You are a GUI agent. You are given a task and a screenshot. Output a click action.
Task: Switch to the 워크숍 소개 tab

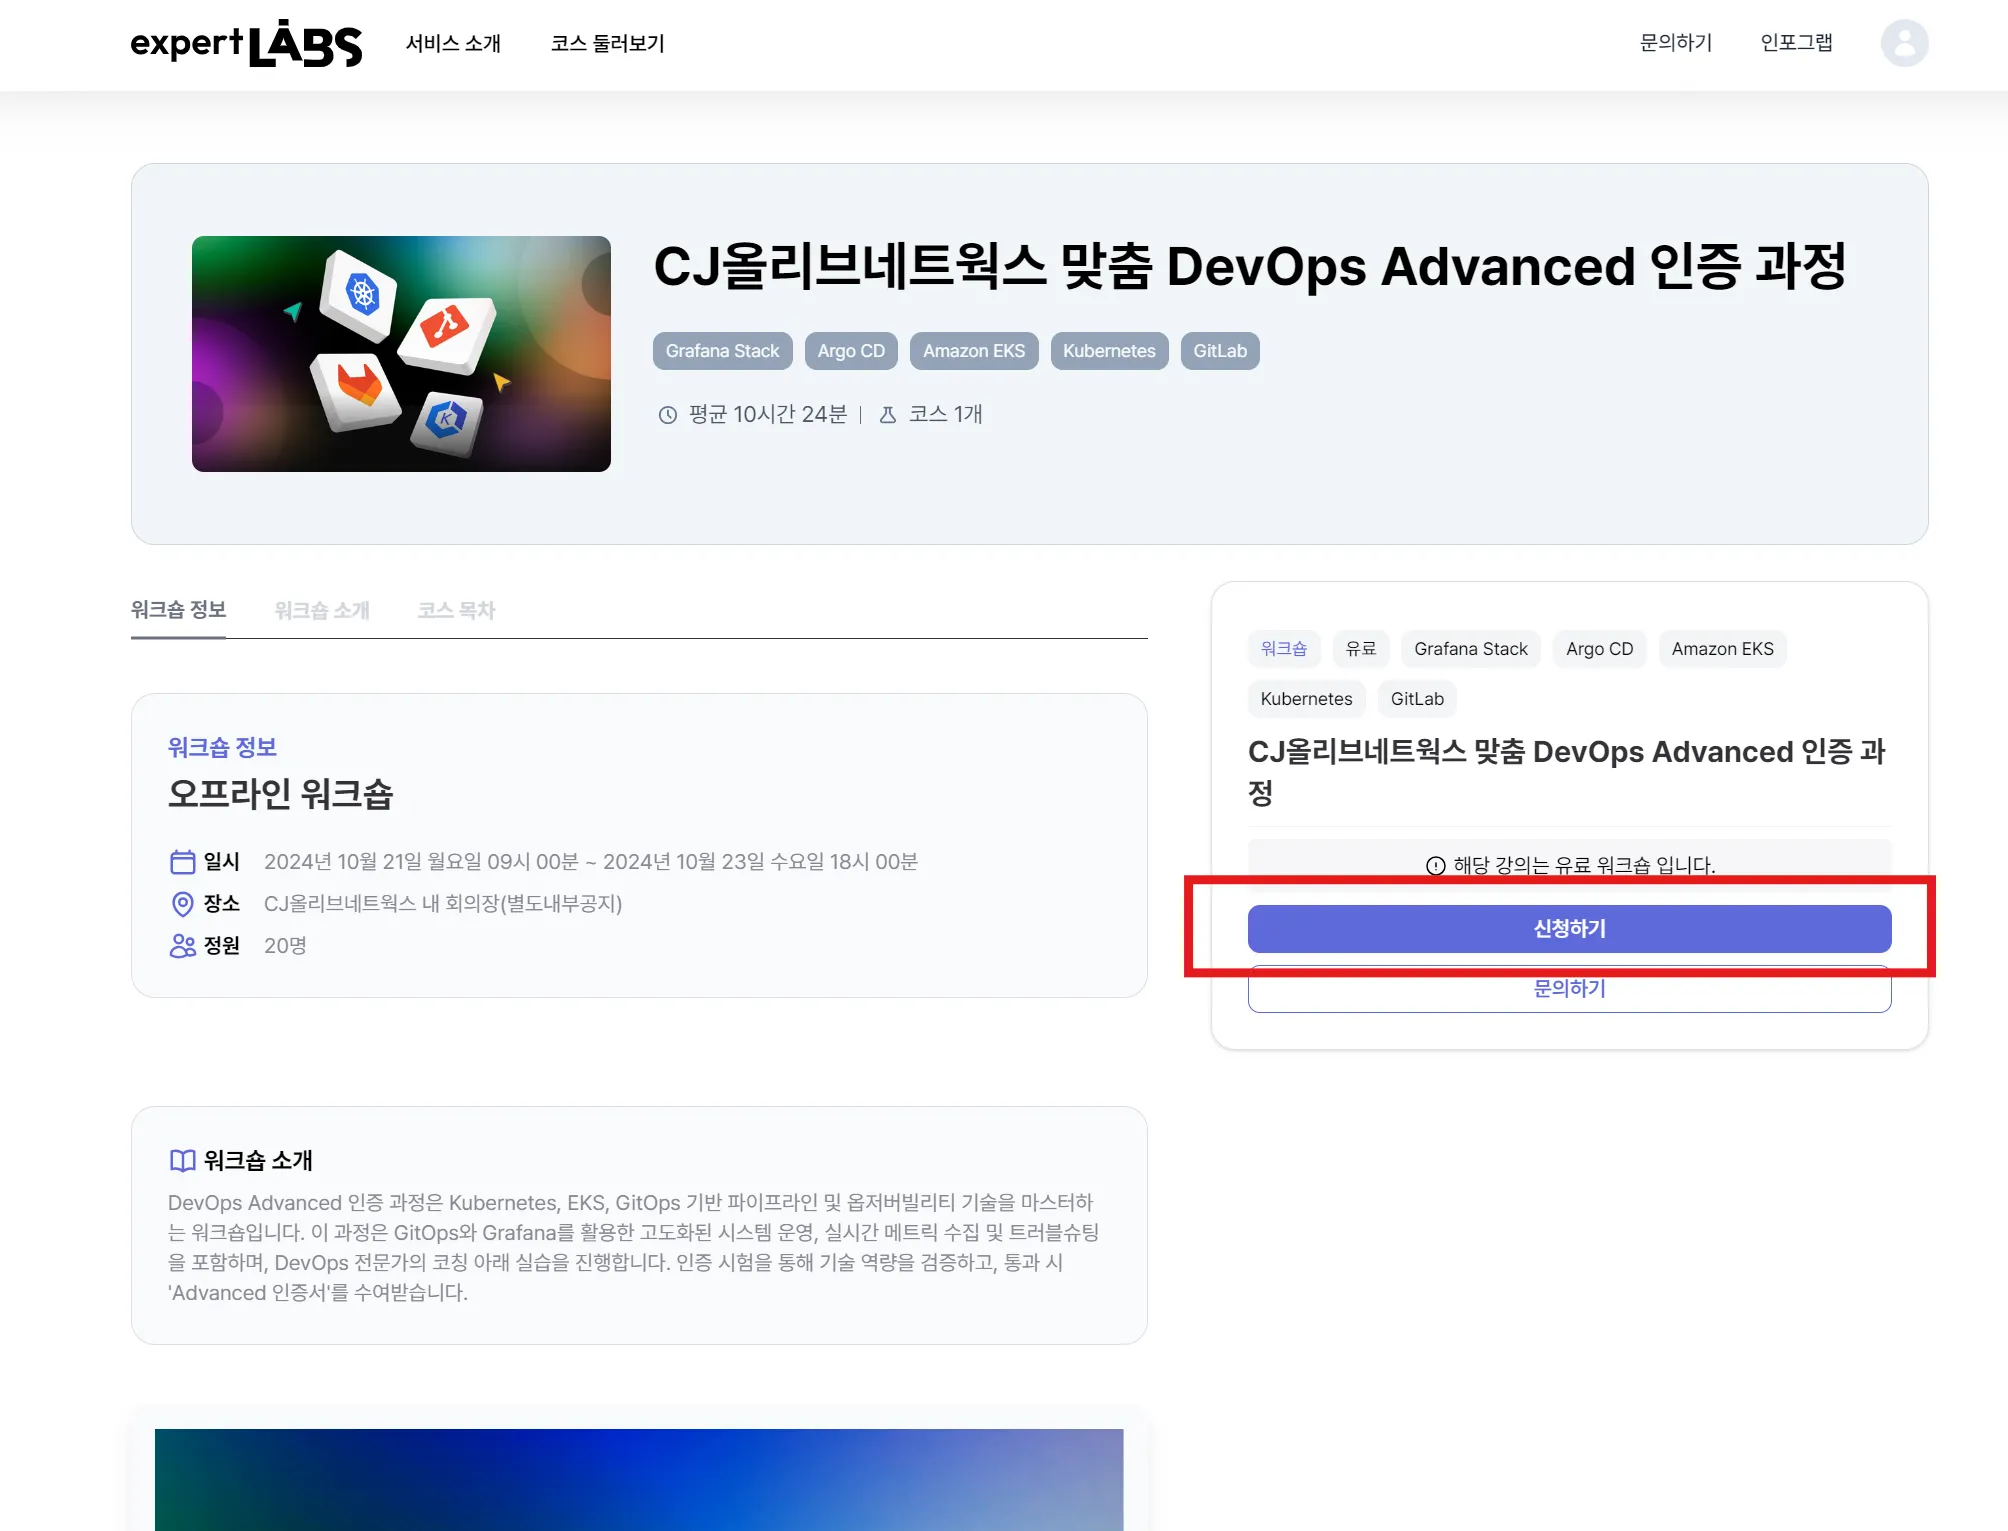[322, 610]
